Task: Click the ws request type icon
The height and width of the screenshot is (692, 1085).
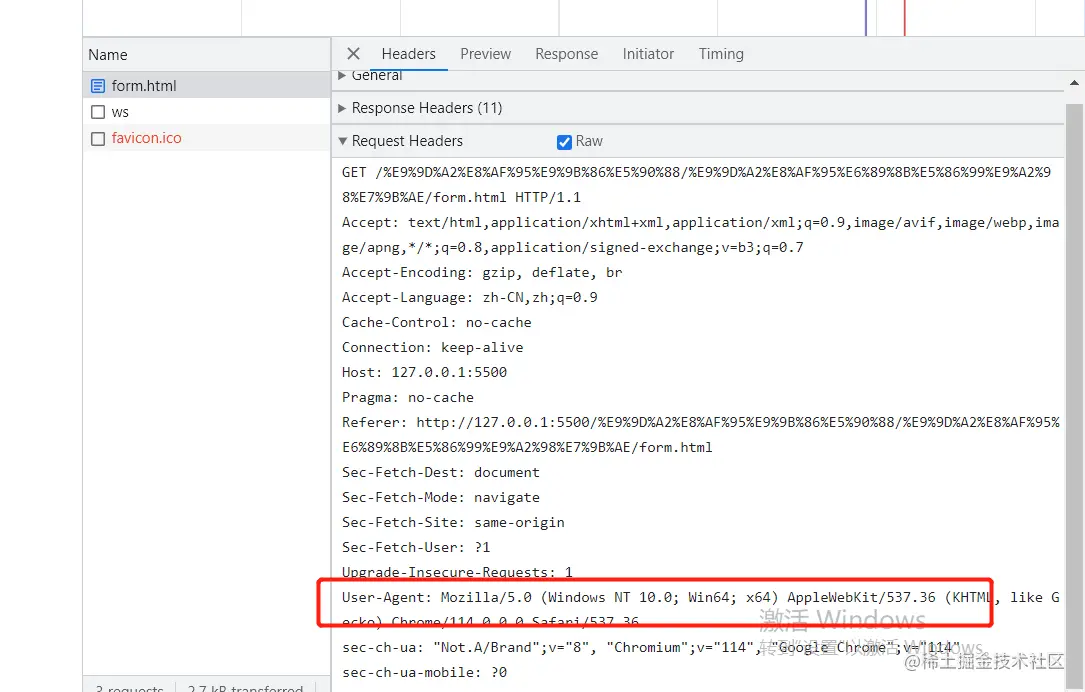Action: pyautogui.click(x=98, y=112)
